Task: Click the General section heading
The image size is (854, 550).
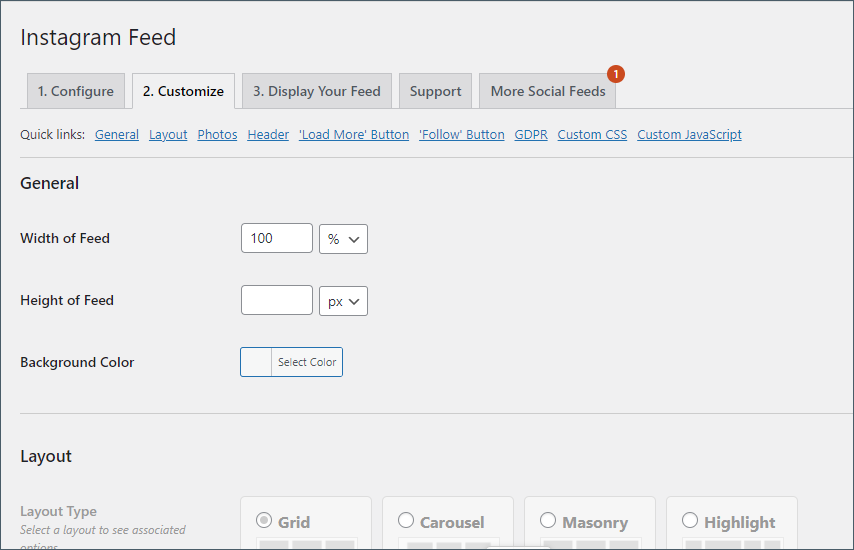Action: coord(50,183)
